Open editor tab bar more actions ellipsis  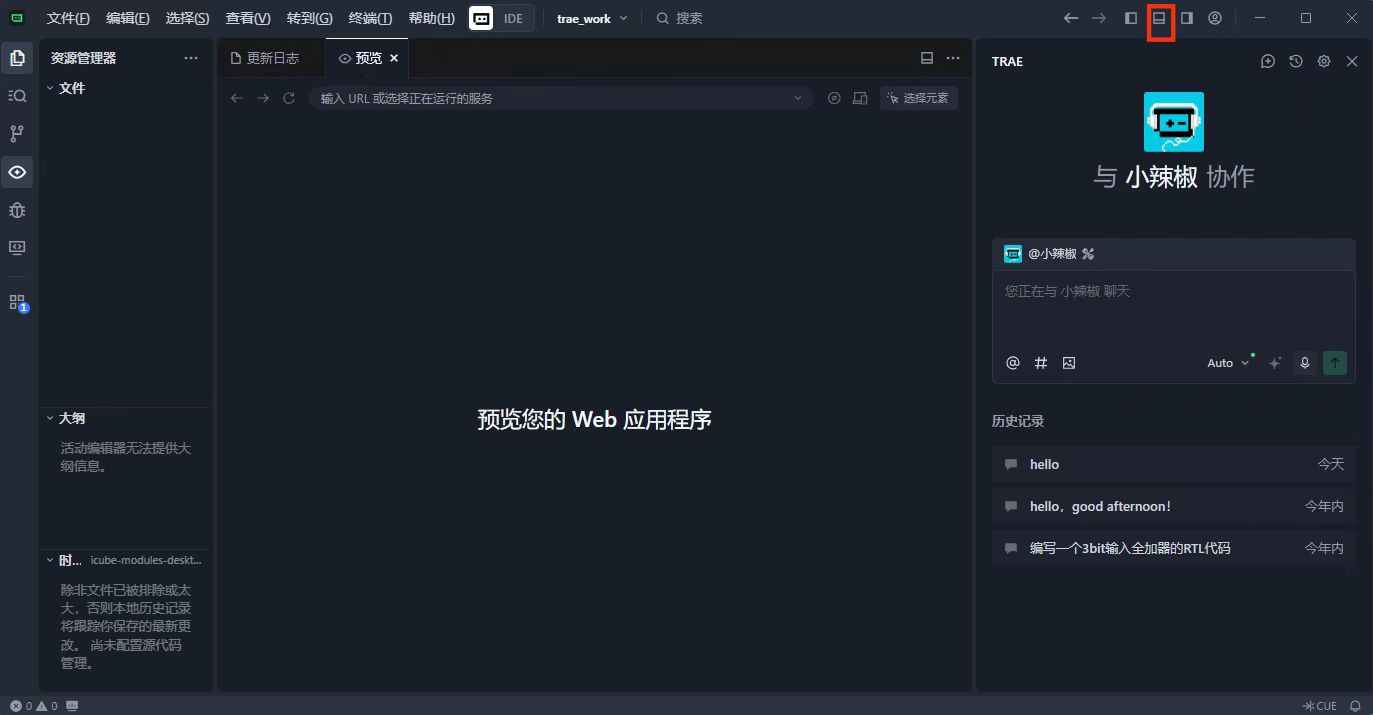(x=953, y=58)
